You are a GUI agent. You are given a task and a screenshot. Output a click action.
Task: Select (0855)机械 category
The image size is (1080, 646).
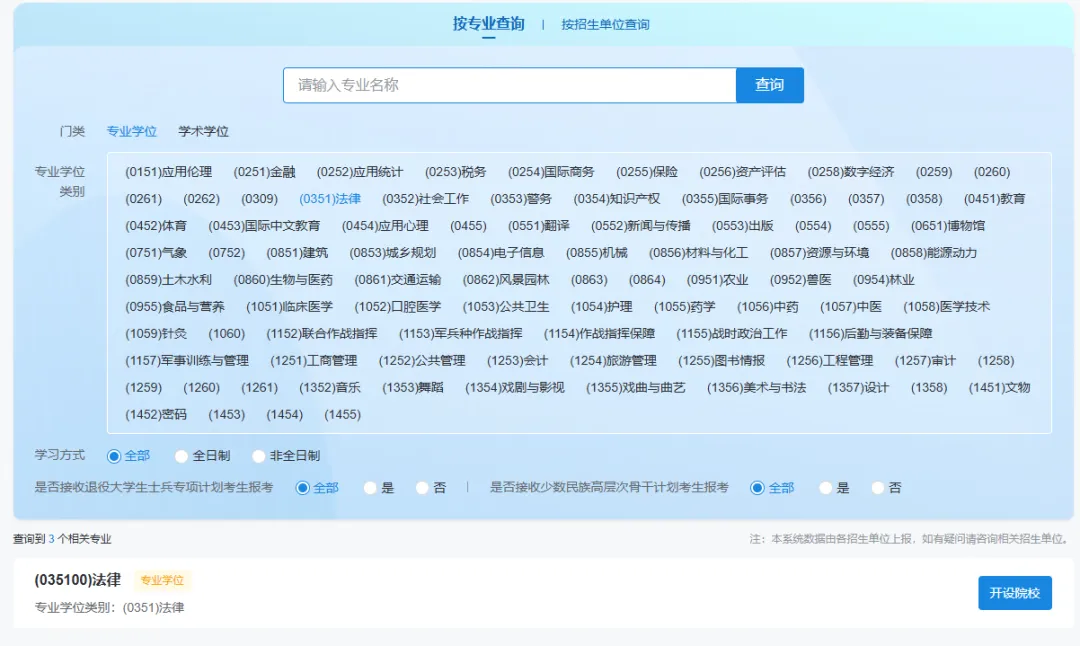tap(596, 253)
